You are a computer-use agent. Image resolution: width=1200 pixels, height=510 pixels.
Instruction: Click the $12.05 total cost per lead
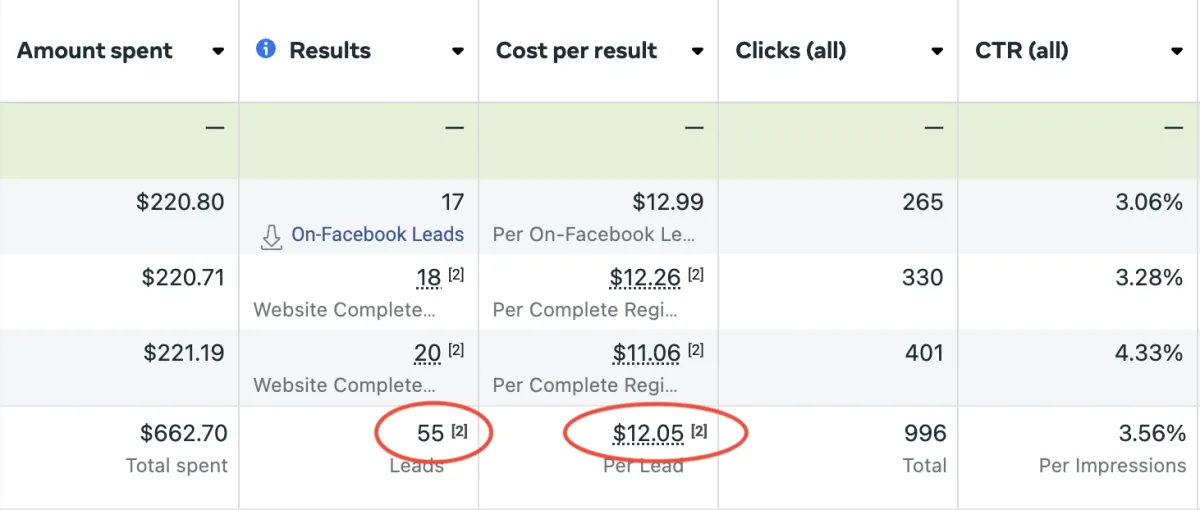[648, 433]
